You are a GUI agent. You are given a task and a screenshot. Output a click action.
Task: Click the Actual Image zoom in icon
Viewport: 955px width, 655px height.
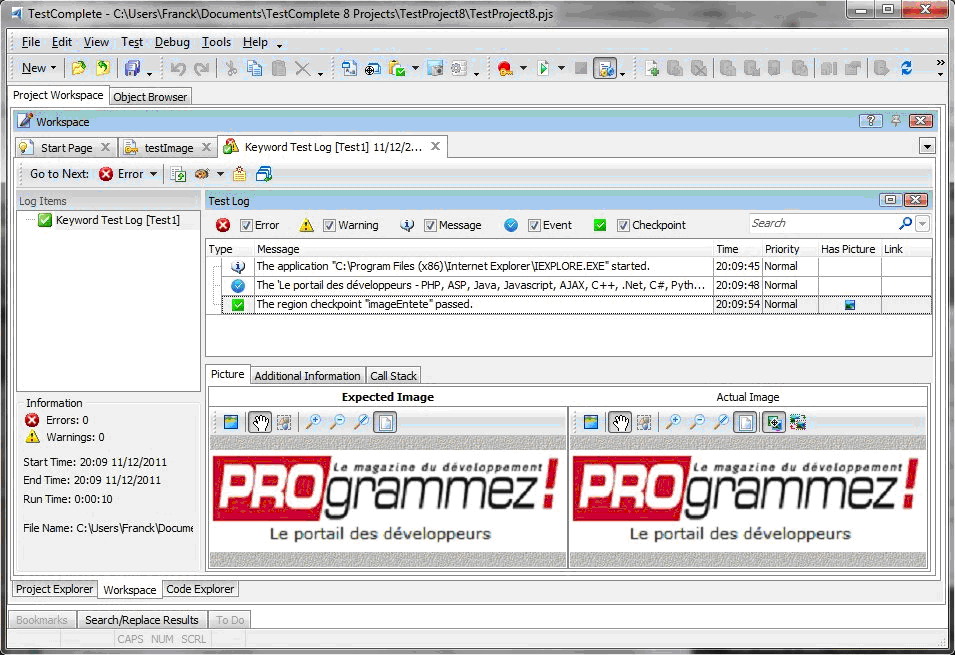click(x=673, y=422)
